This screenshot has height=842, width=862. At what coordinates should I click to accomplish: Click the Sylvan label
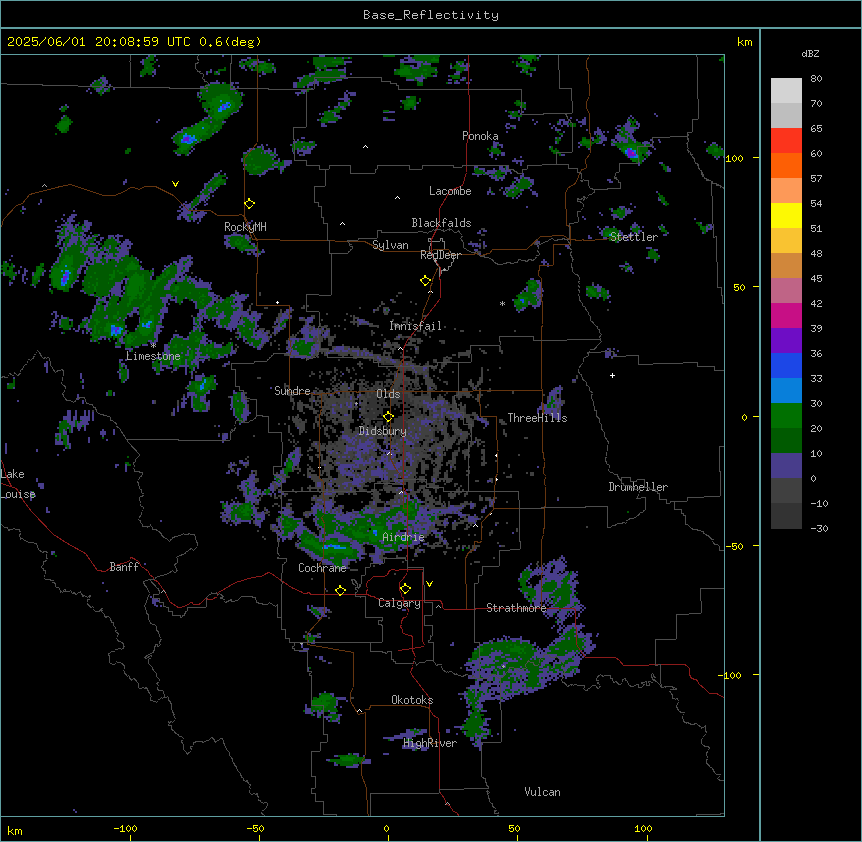coord(390,245)
